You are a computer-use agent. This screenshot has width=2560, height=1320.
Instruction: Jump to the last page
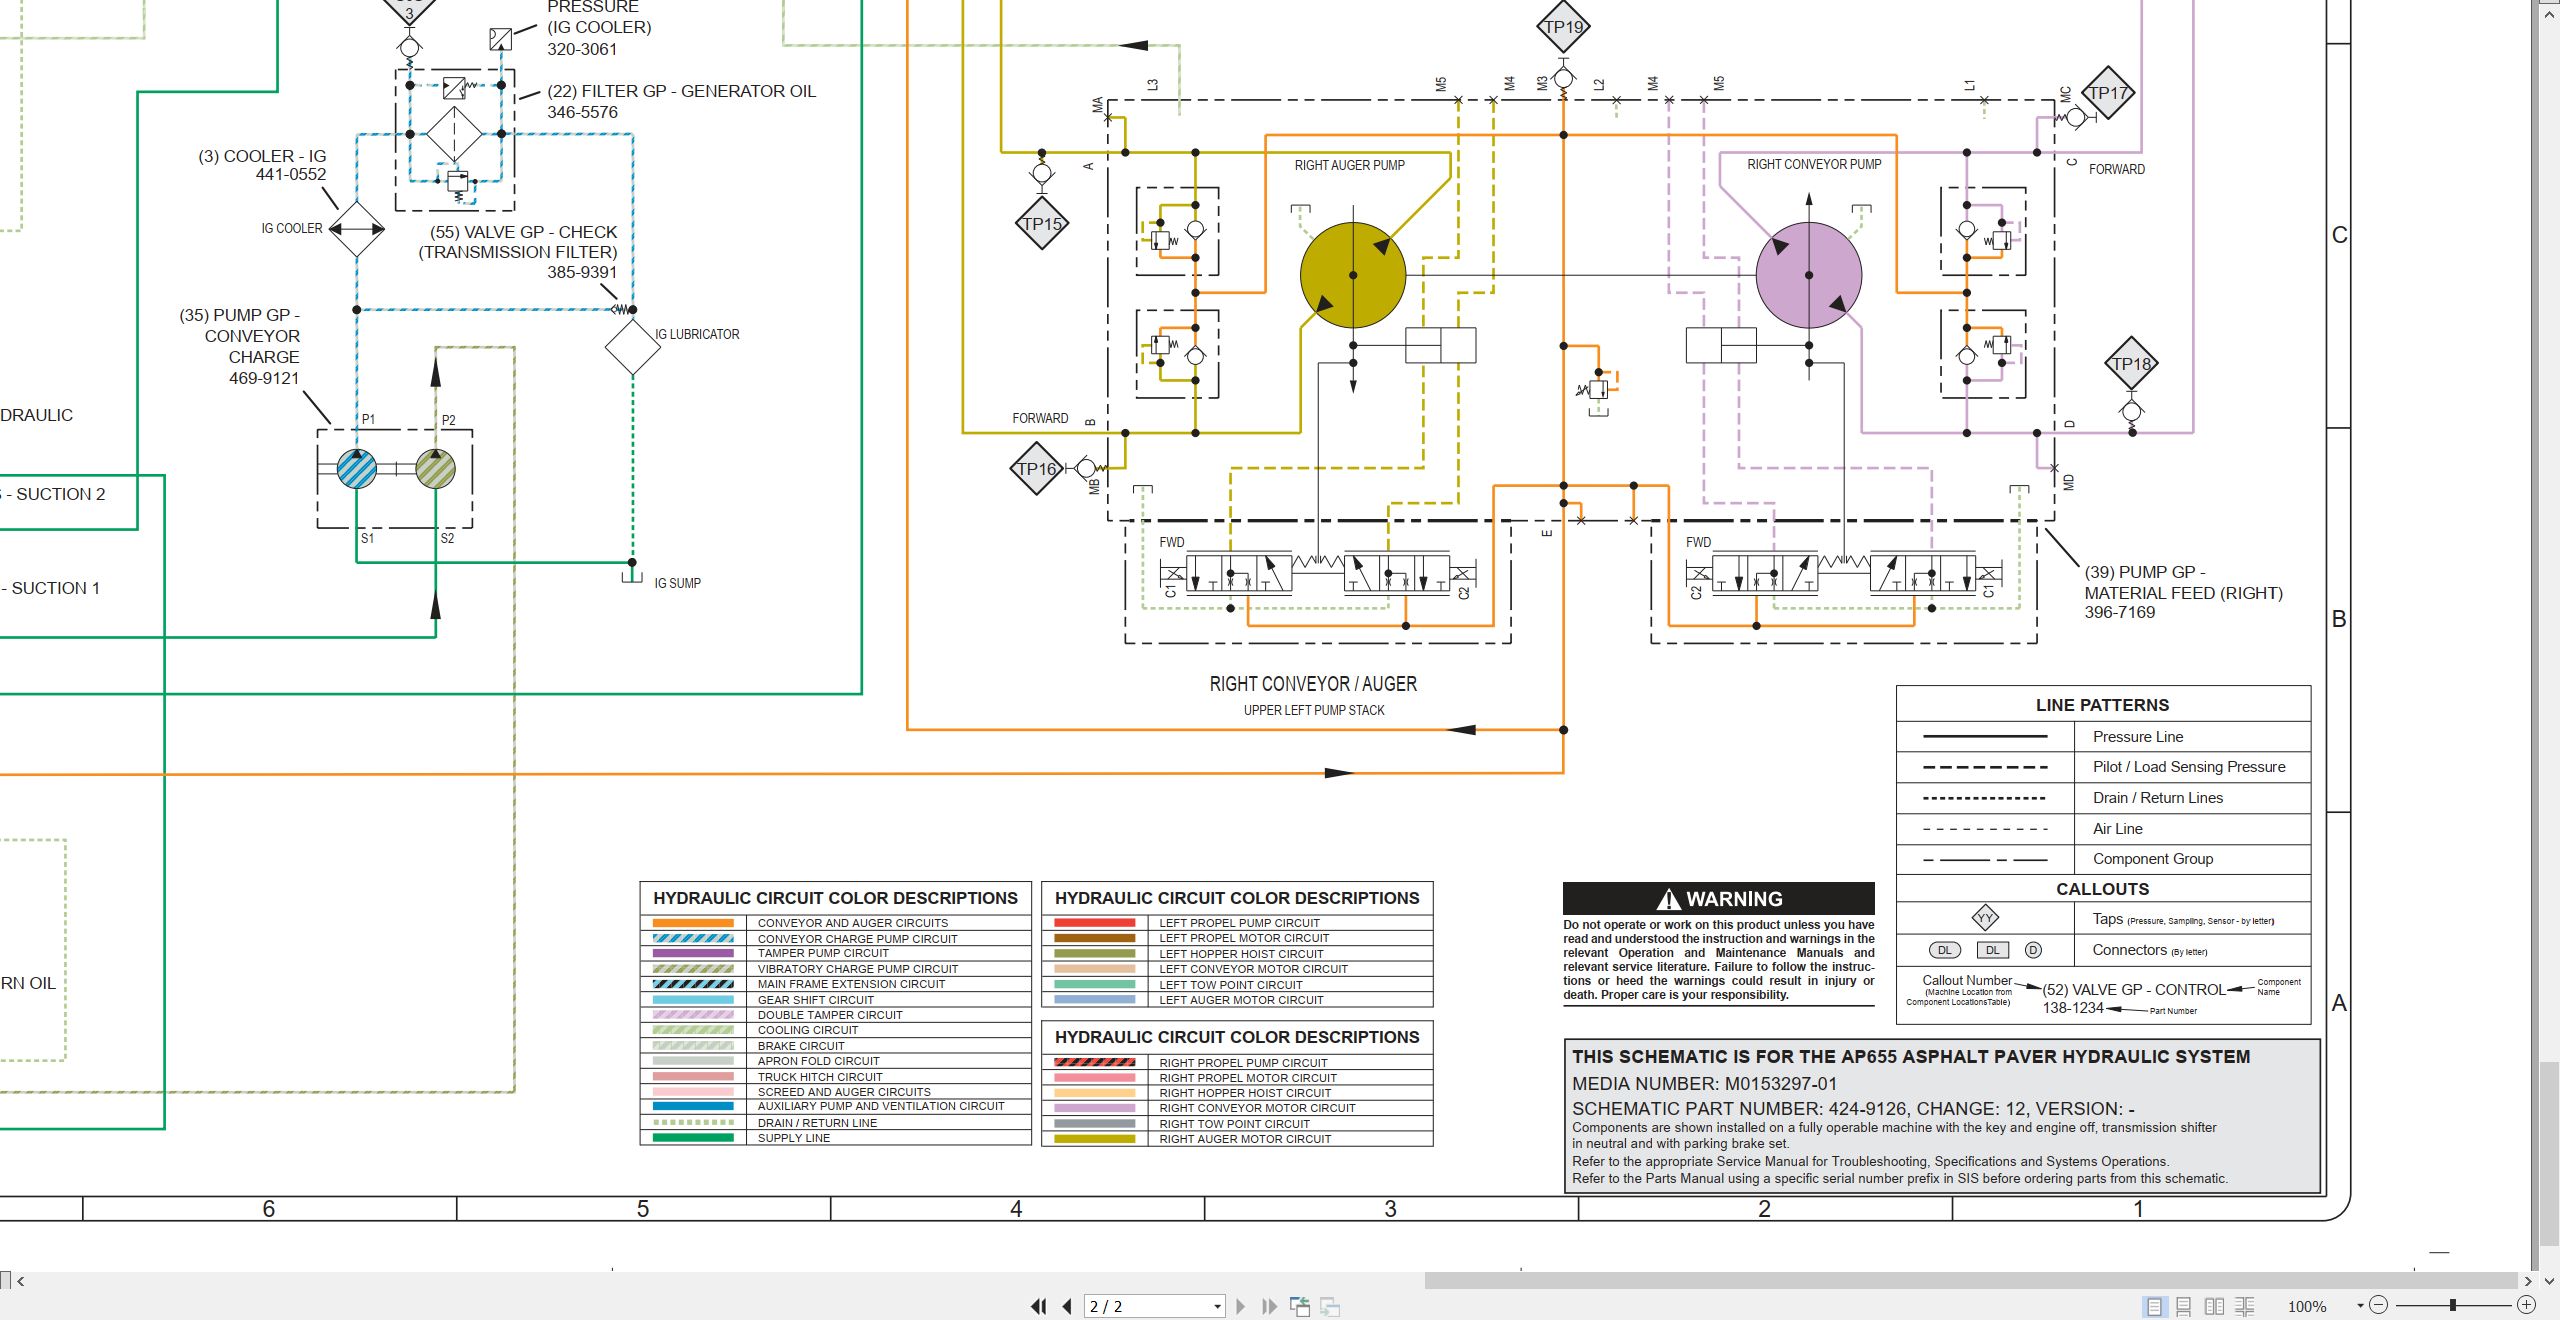pos(1270,1306)
